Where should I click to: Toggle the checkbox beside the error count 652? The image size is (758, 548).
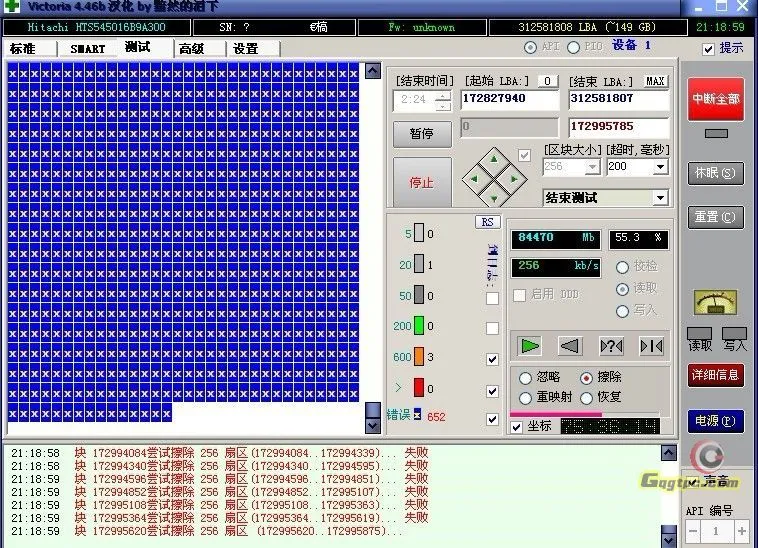(492, 419)
